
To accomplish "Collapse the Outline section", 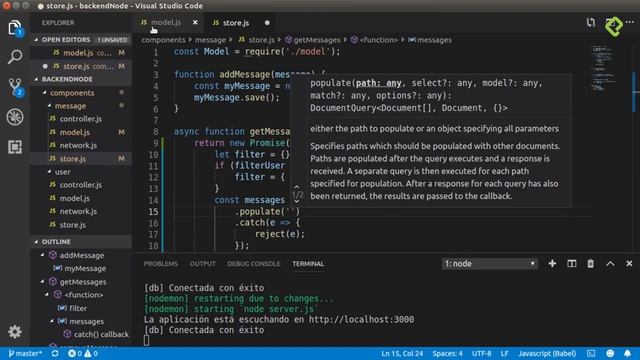I will click(x=36, y=242).
